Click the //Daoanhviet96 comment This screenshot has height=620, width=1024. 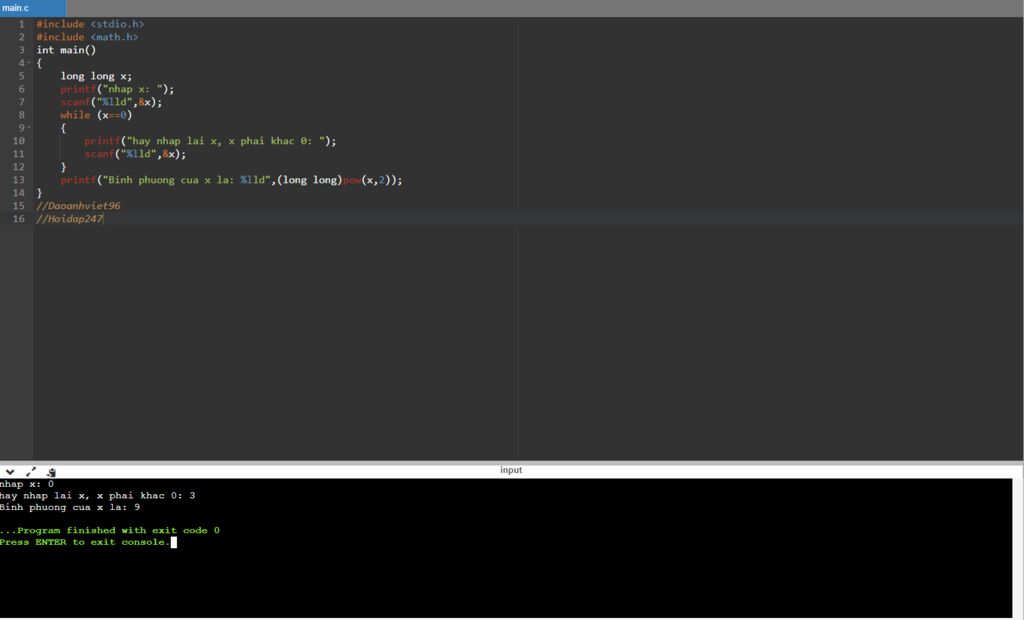78,206
